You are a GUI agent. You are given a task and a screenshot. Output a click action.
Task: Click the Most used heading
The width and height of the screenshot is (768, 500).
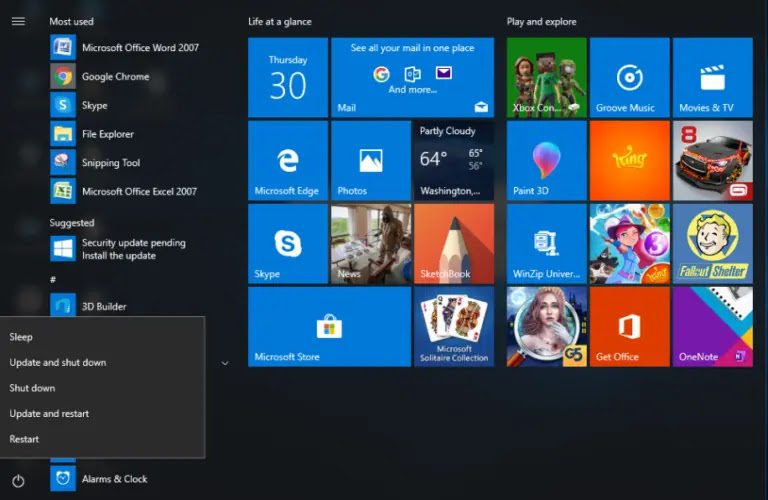point(72,22)
